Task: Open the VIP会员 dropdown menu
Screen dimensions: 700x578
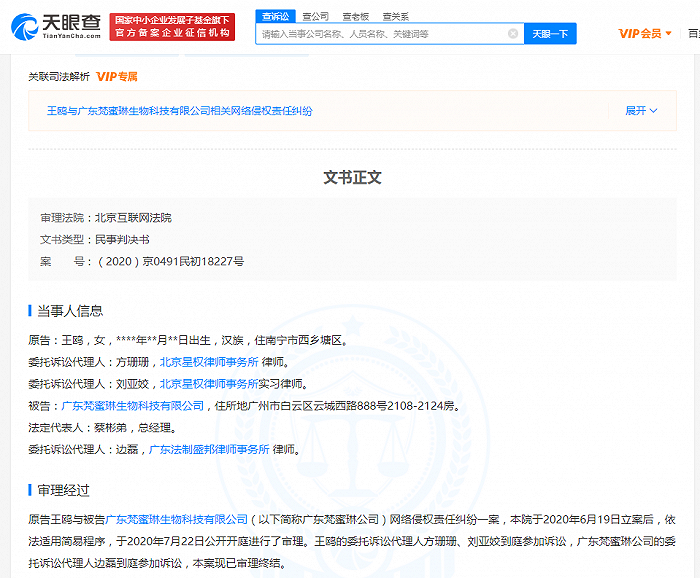Action: (645, 34)
